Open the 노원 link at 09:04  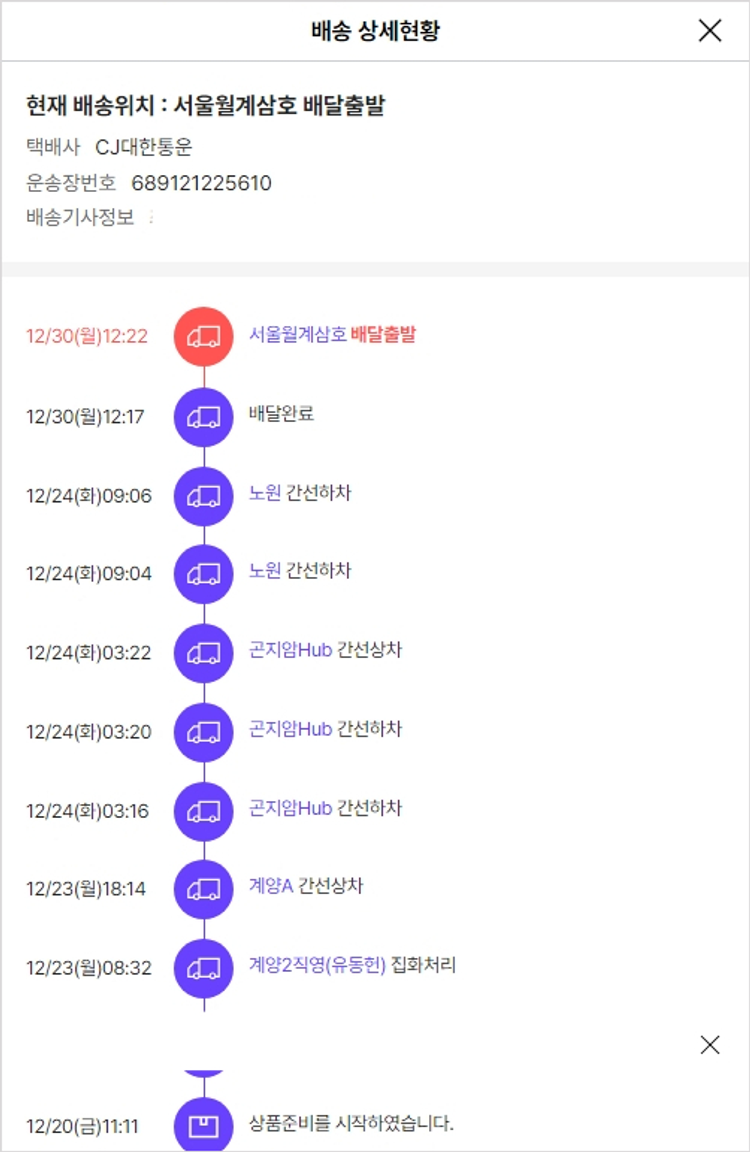[x=265, y=571]
